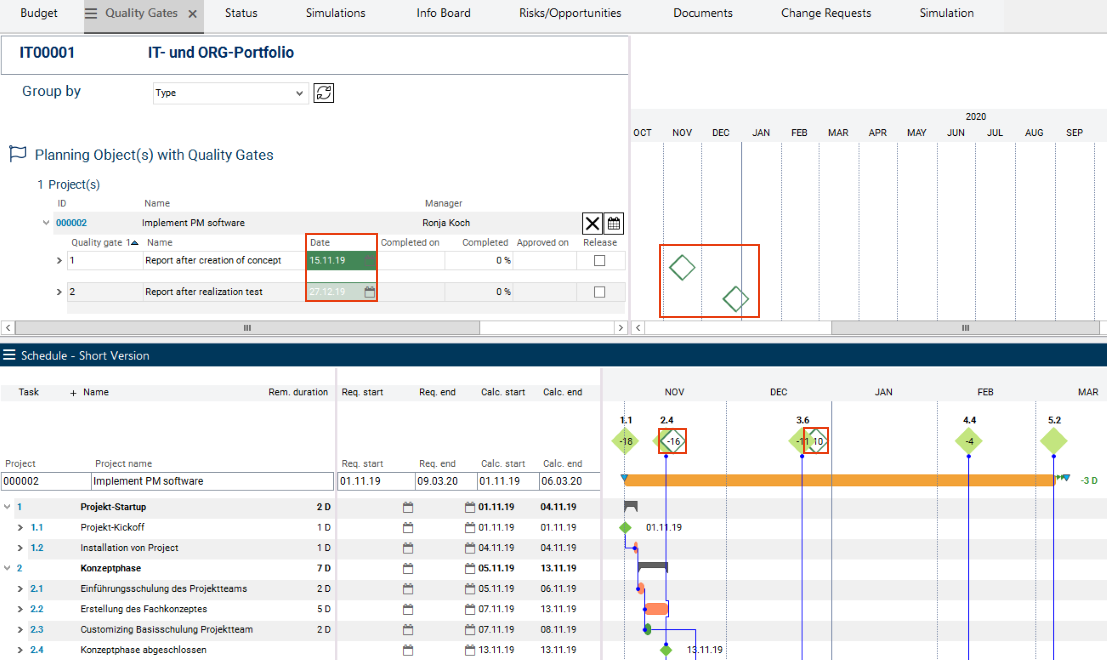Open the Schedule - Short Version hamburger menu

click(x=9, y=355)
